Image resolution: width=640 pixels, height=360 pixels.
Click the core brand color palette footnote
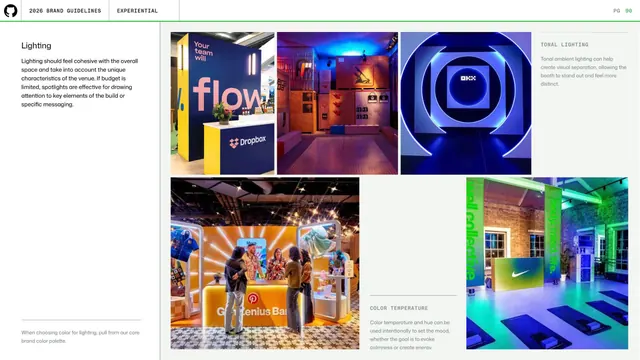(80, 337)
